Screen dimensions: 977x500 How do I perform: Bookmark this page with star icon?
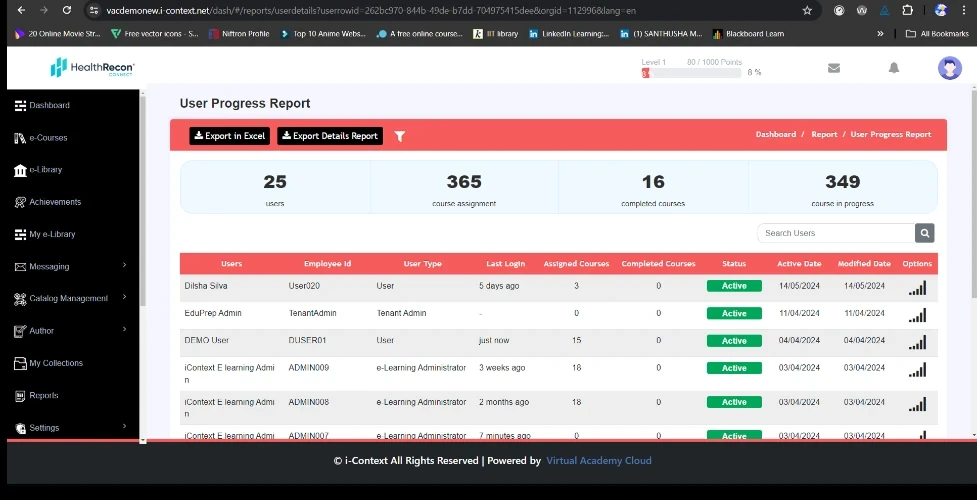(807, 11)
